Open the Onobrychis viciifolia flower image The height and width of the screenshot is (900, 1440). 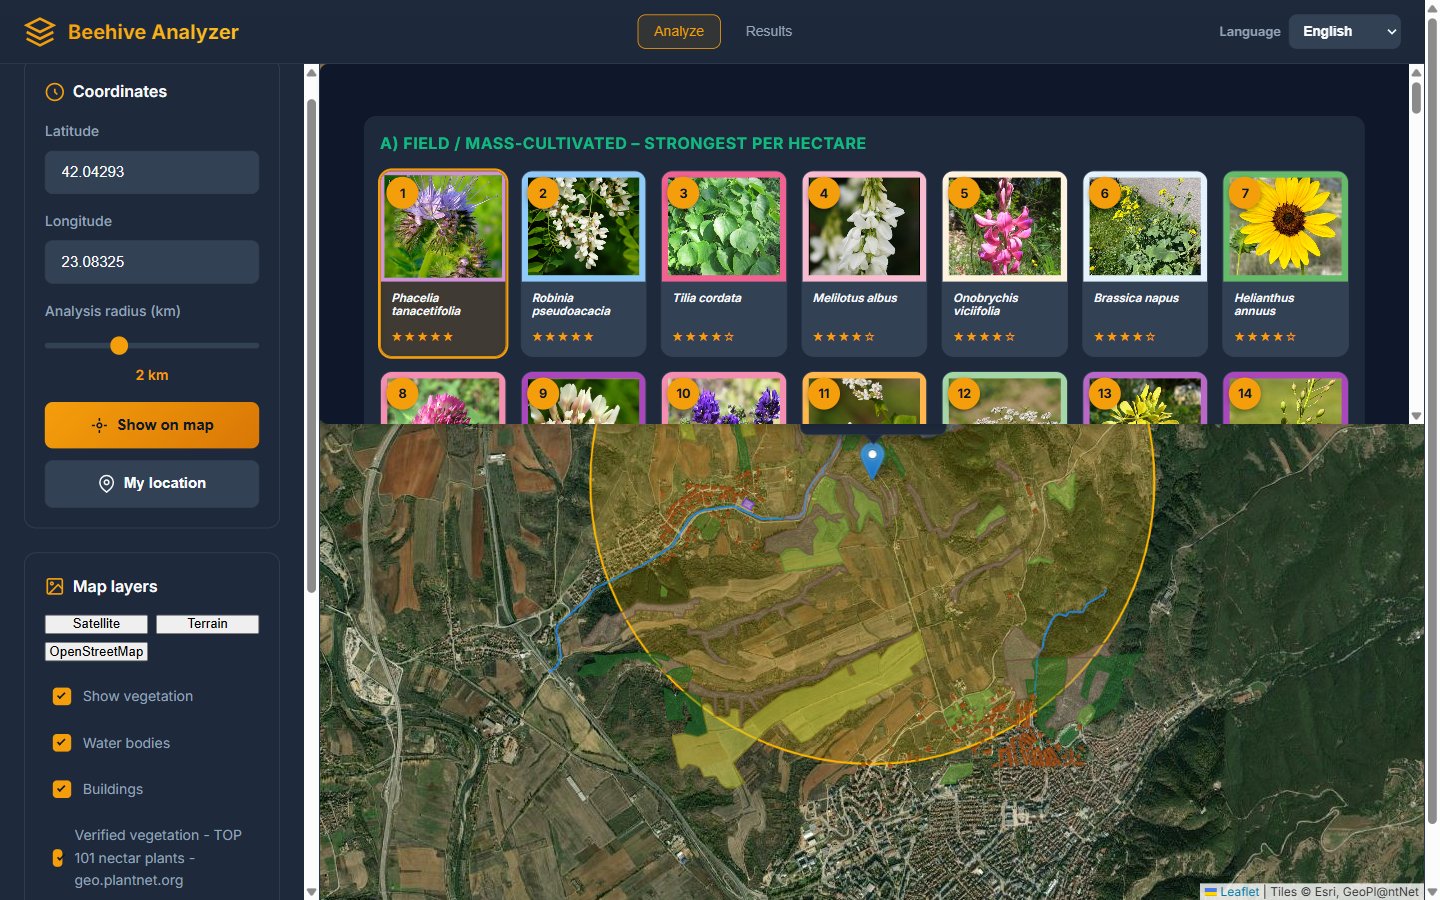pos(1005,226)
